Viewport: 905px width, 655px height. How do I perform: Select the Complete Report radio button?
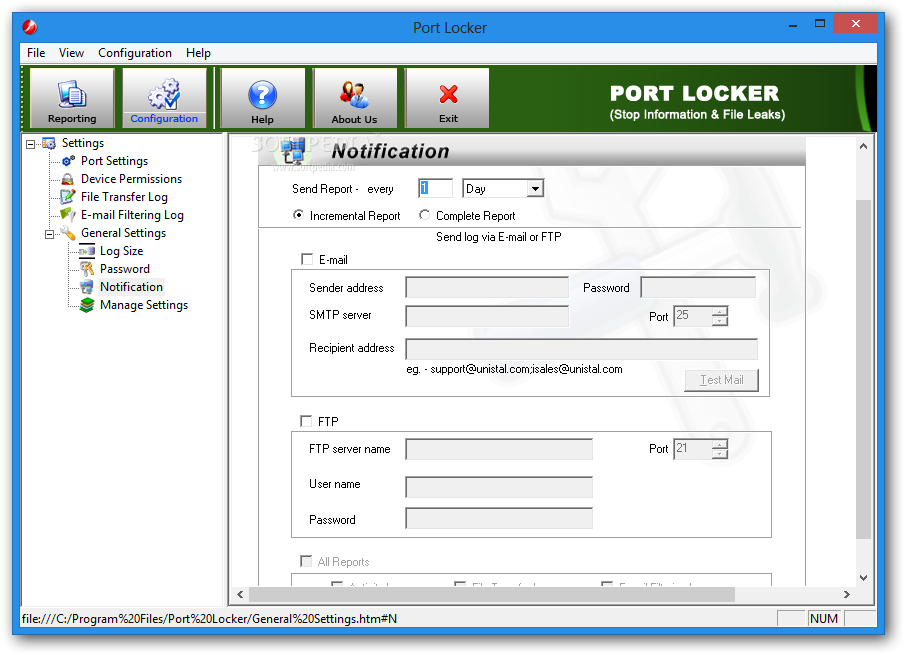click(425, 215)
